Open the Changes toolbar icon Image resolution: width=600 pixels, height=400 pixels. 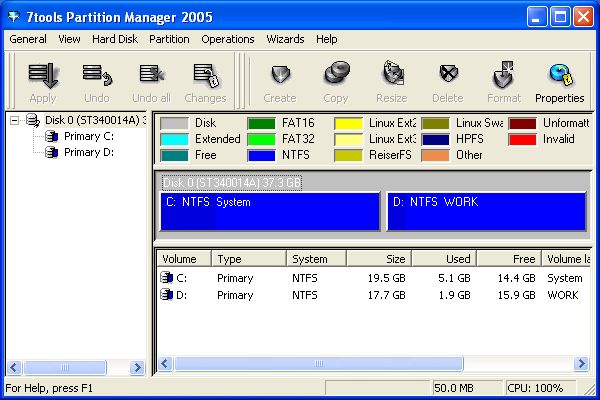click(x=205, y=80)
